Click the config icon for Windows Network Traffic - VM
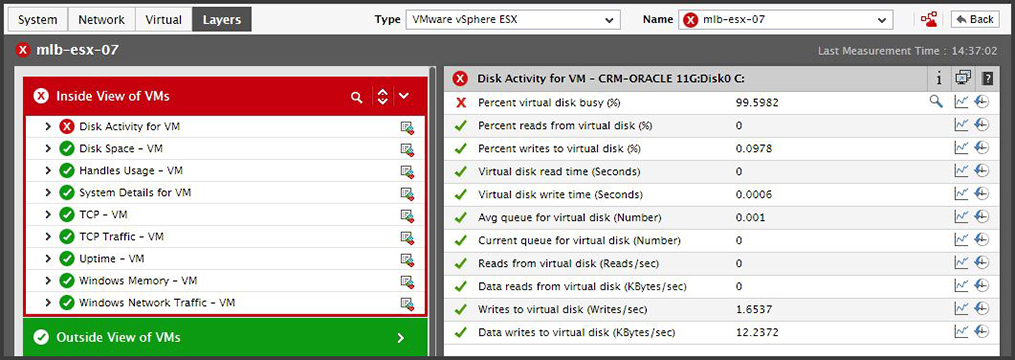This screenshot has width=1015, height=360. pos(407,304)
